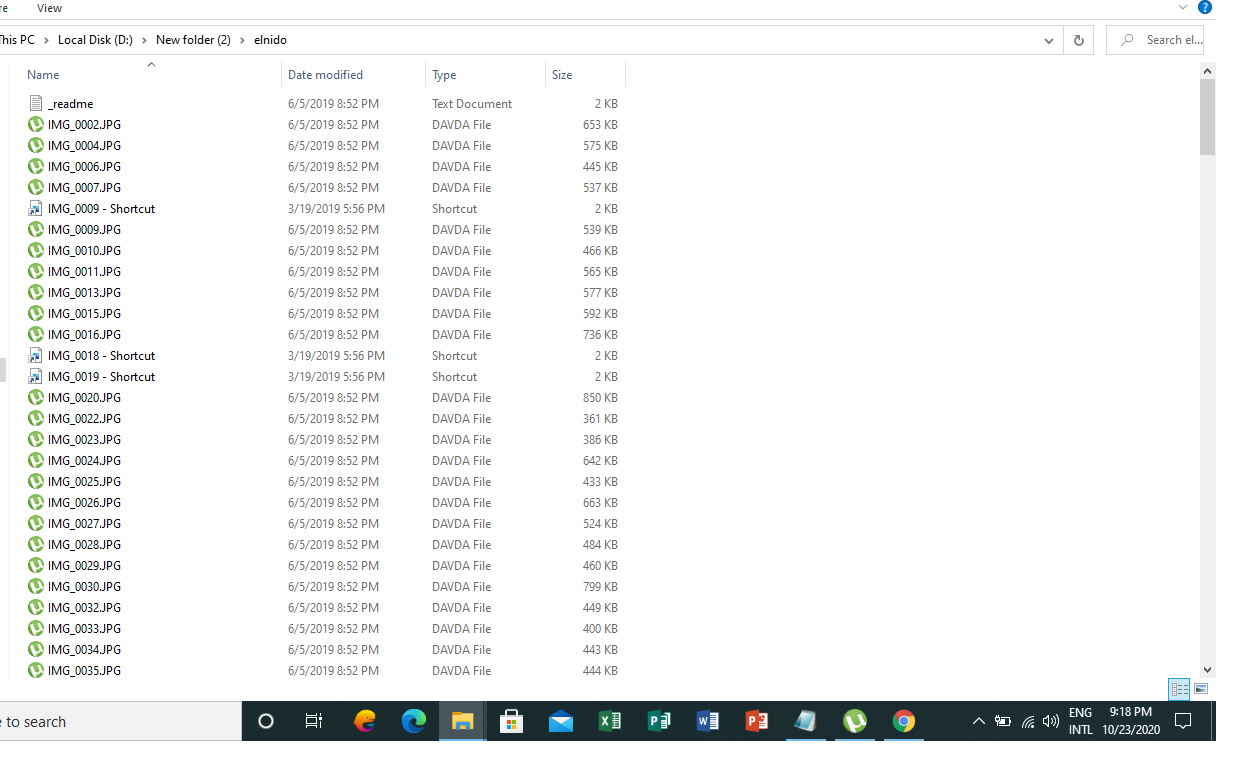The height and width of the screenshot is (776, 1236).
Task: Open File Explorer taskbar icon
Action: coord(462,721)
